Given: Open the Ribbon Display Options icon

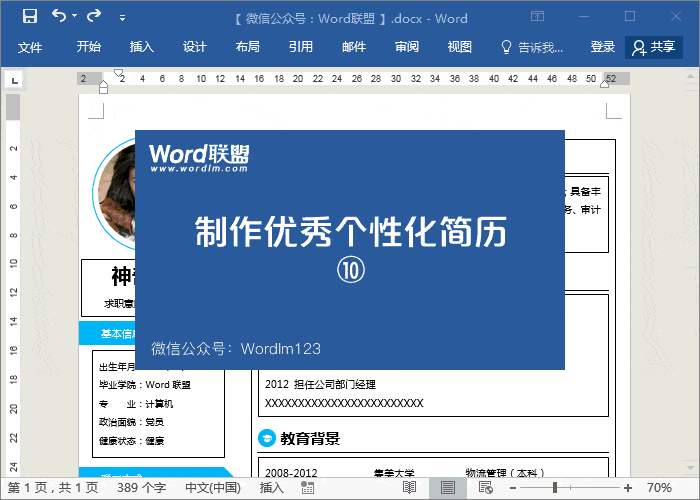Looking at the screenshot, I should click(538, 17).
